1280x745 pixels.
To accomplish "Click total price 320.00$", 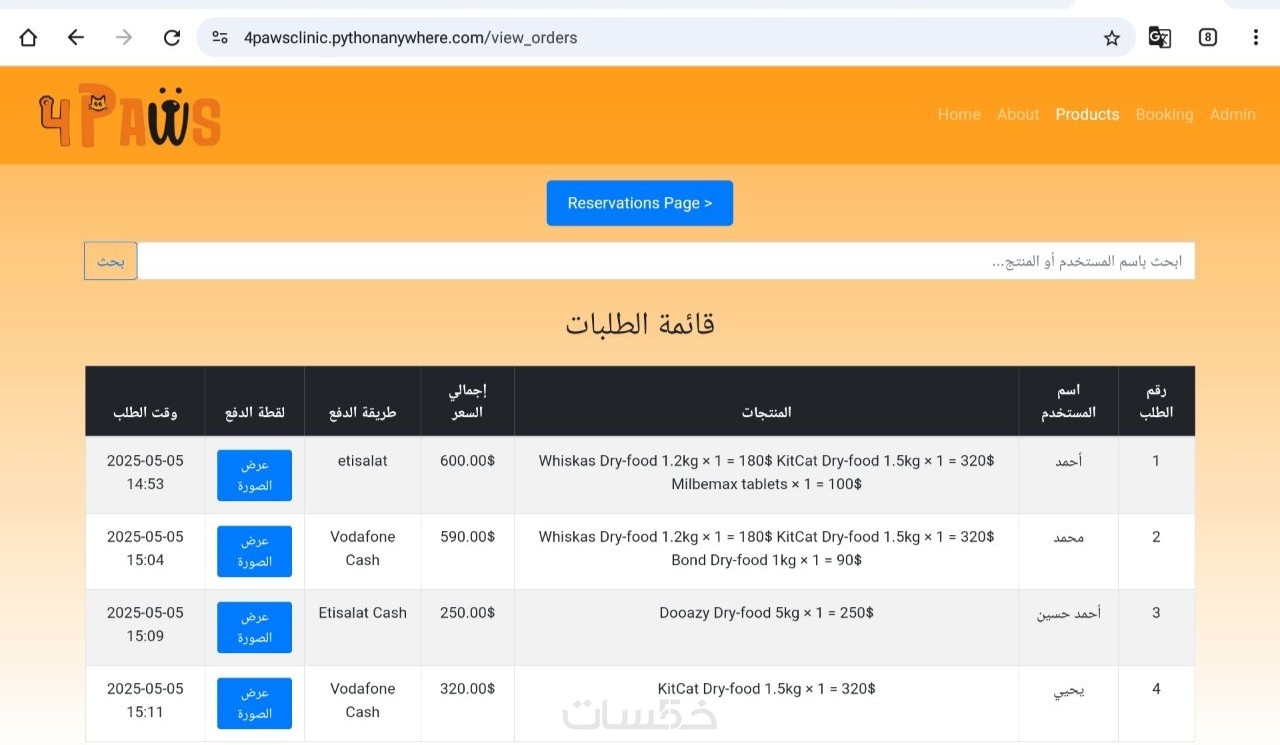I will (467, 689).
